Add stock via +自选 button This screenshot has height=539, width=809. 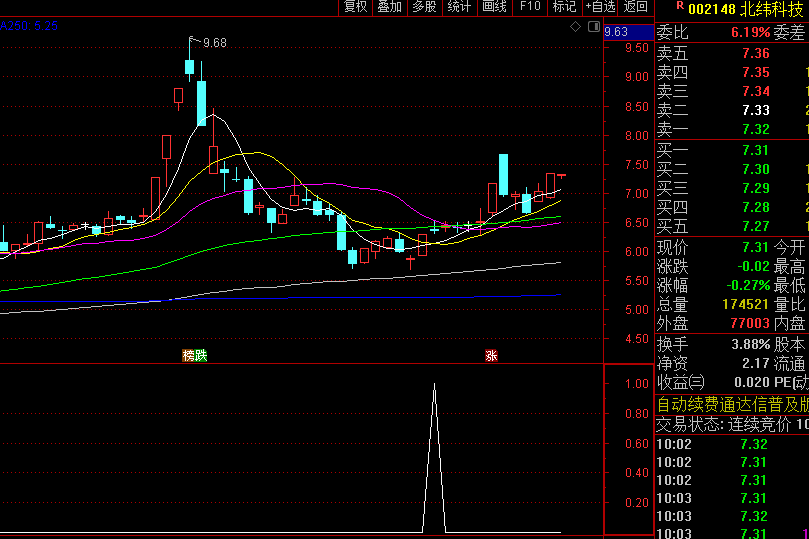click(600, 7)
